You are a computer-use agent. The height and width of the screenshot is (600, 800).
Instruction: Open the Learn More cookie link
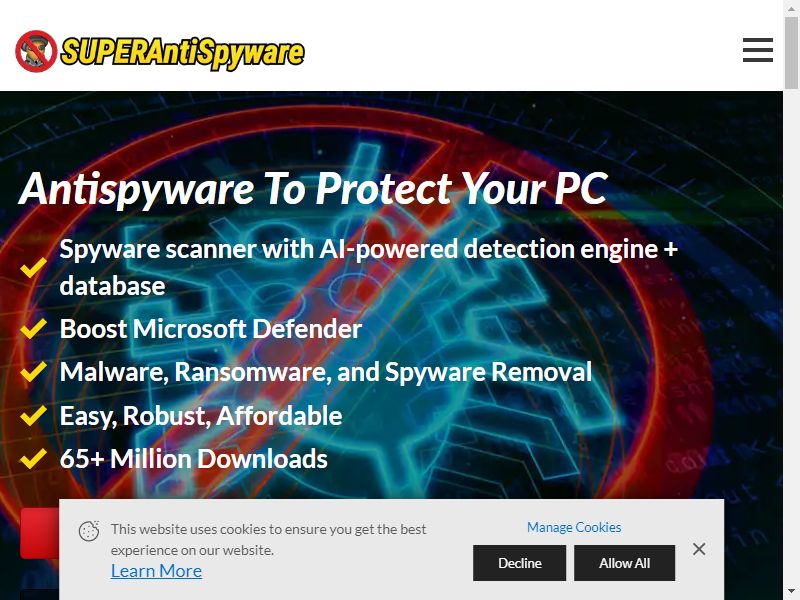click(156, 571)
